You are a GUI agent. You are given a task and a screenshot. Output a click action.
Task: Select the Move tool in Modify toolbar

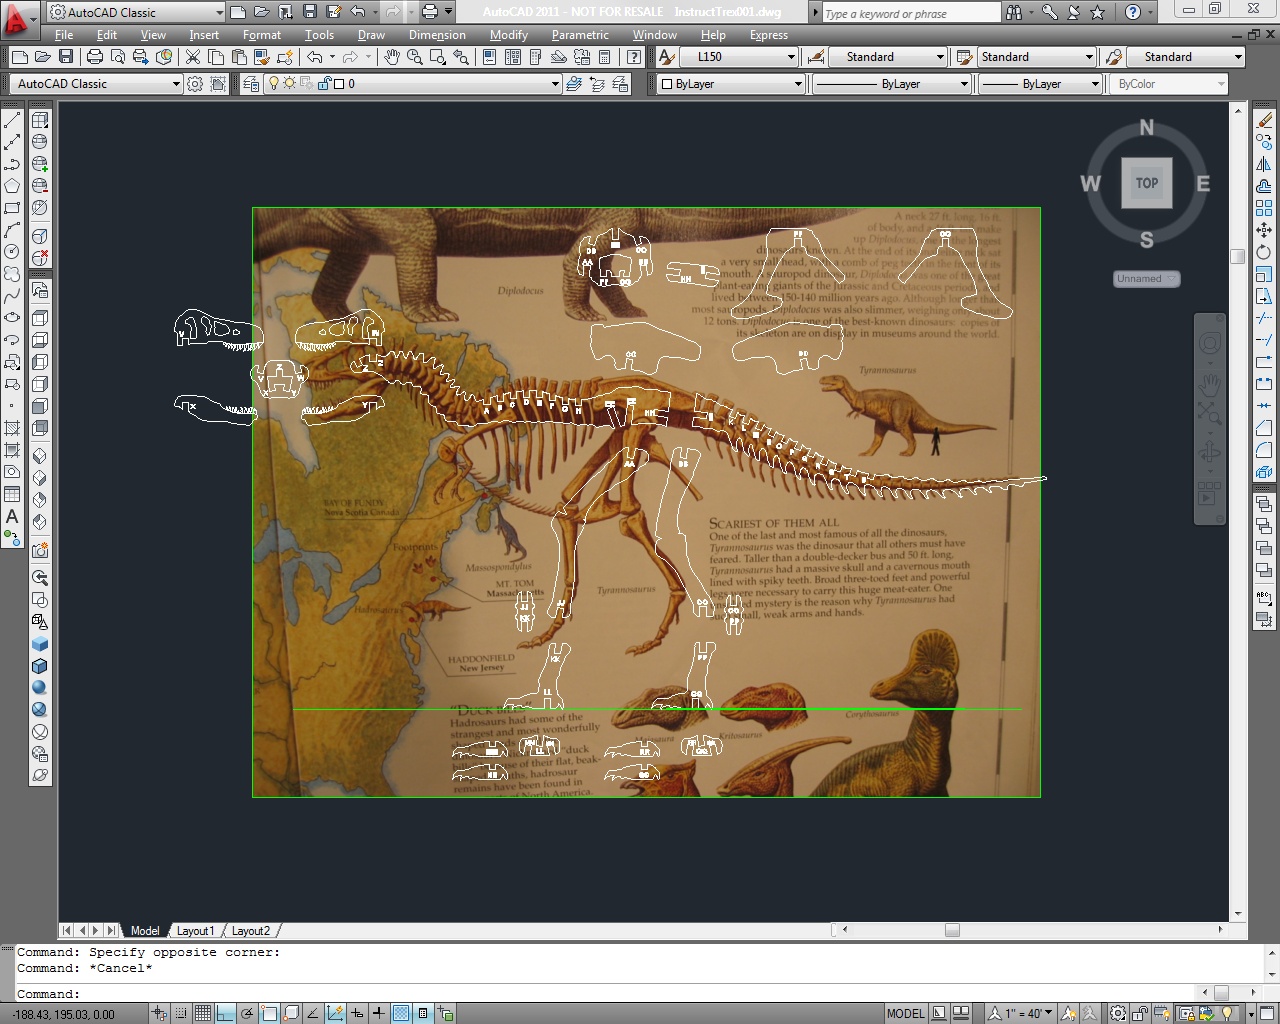[1265, 230]
